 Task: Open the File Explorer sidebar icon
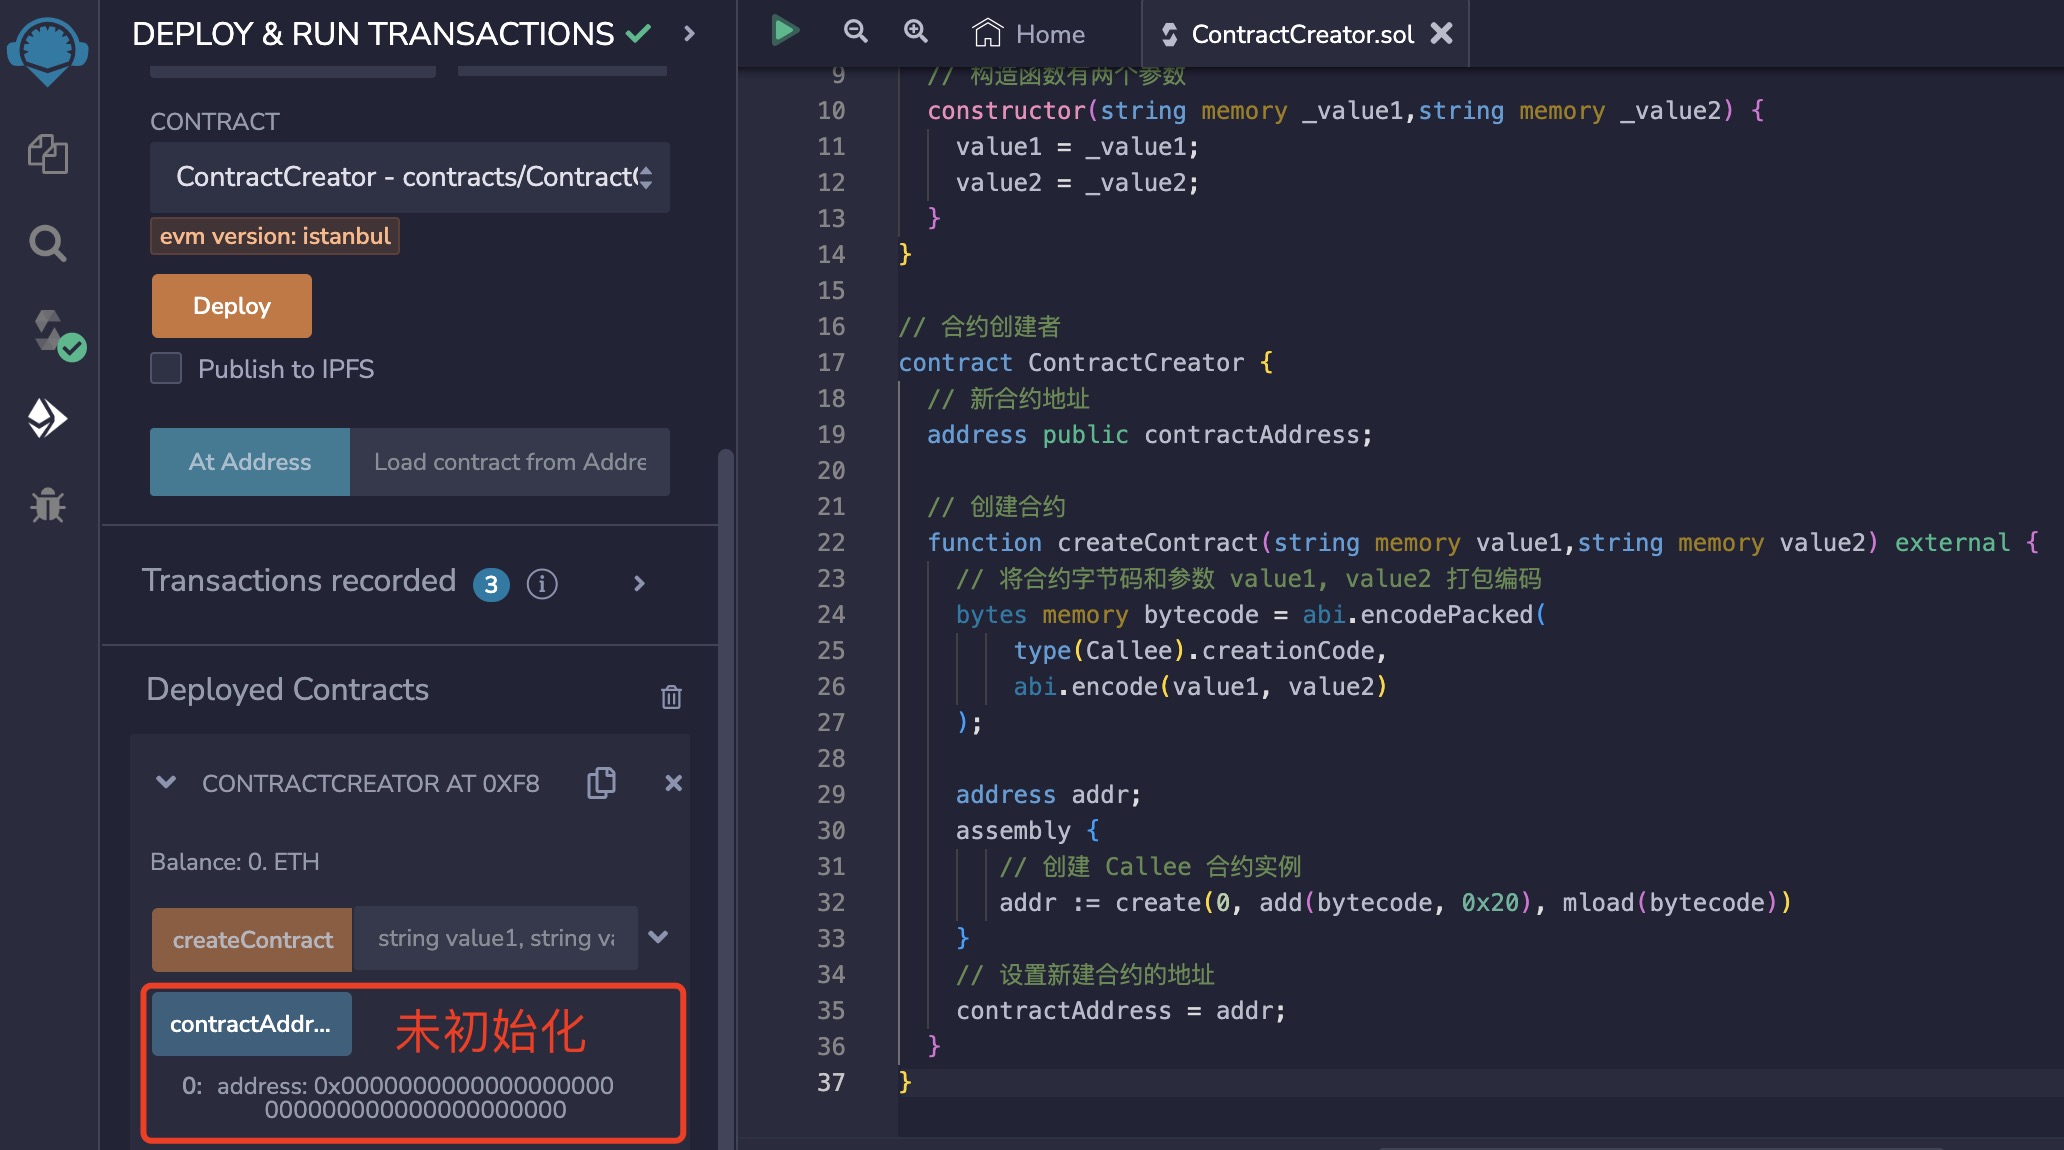click(47, 154)
